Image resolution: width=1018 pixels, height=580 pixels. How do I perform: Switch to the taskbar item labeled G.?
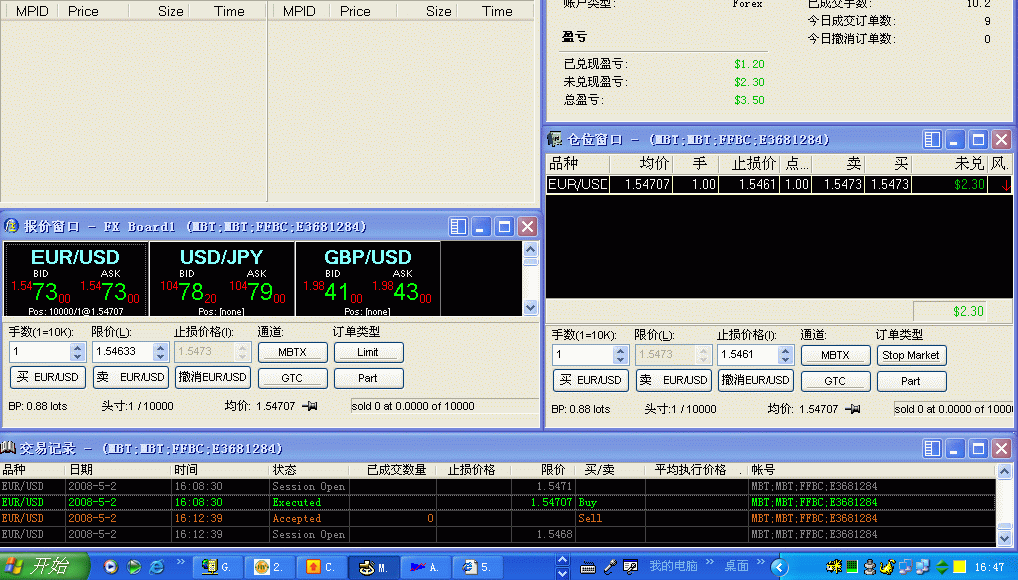tap(217, 567)
